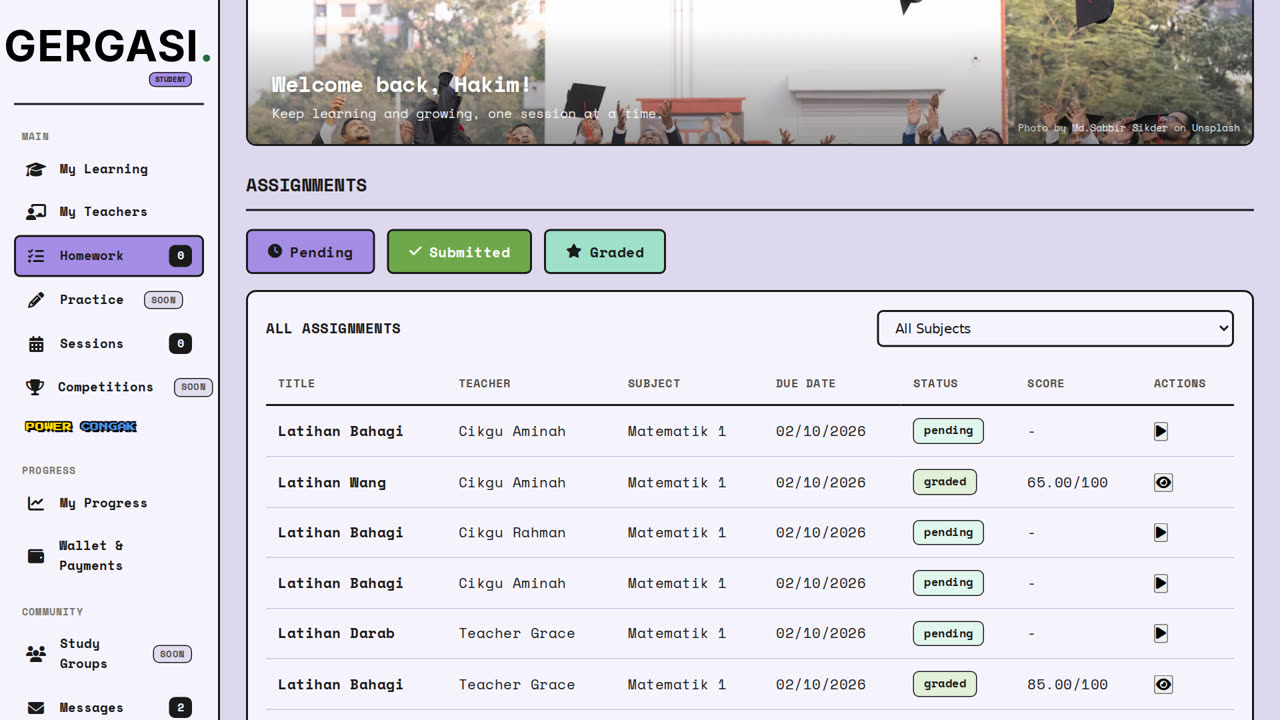Viewport: 1280px width, 720px height.
Task: Open My Learning in sidebar
Action: click(109, 169)
